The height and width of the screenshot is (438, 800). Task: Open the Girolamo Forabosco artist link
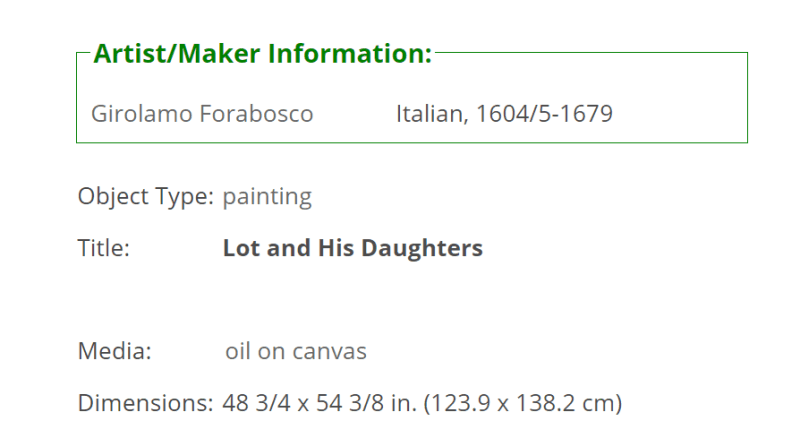(202, 113)
